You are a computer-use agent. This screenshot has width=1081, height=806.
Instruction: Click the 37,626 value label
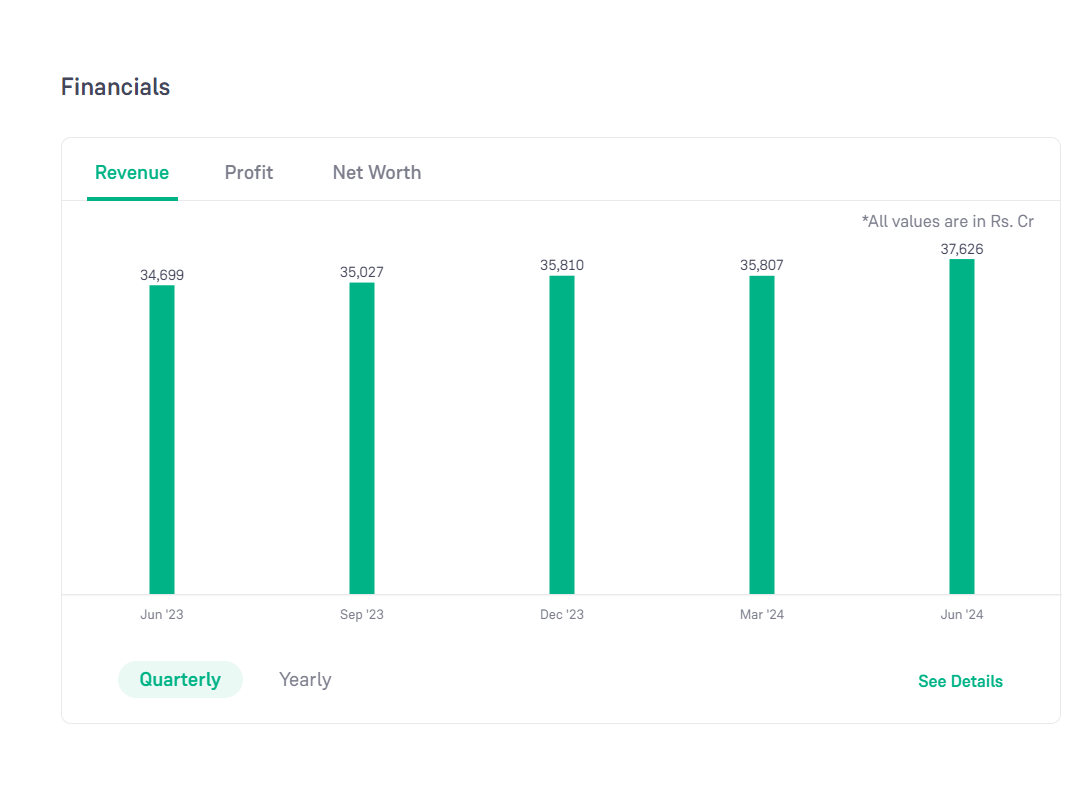pos(962,249)
